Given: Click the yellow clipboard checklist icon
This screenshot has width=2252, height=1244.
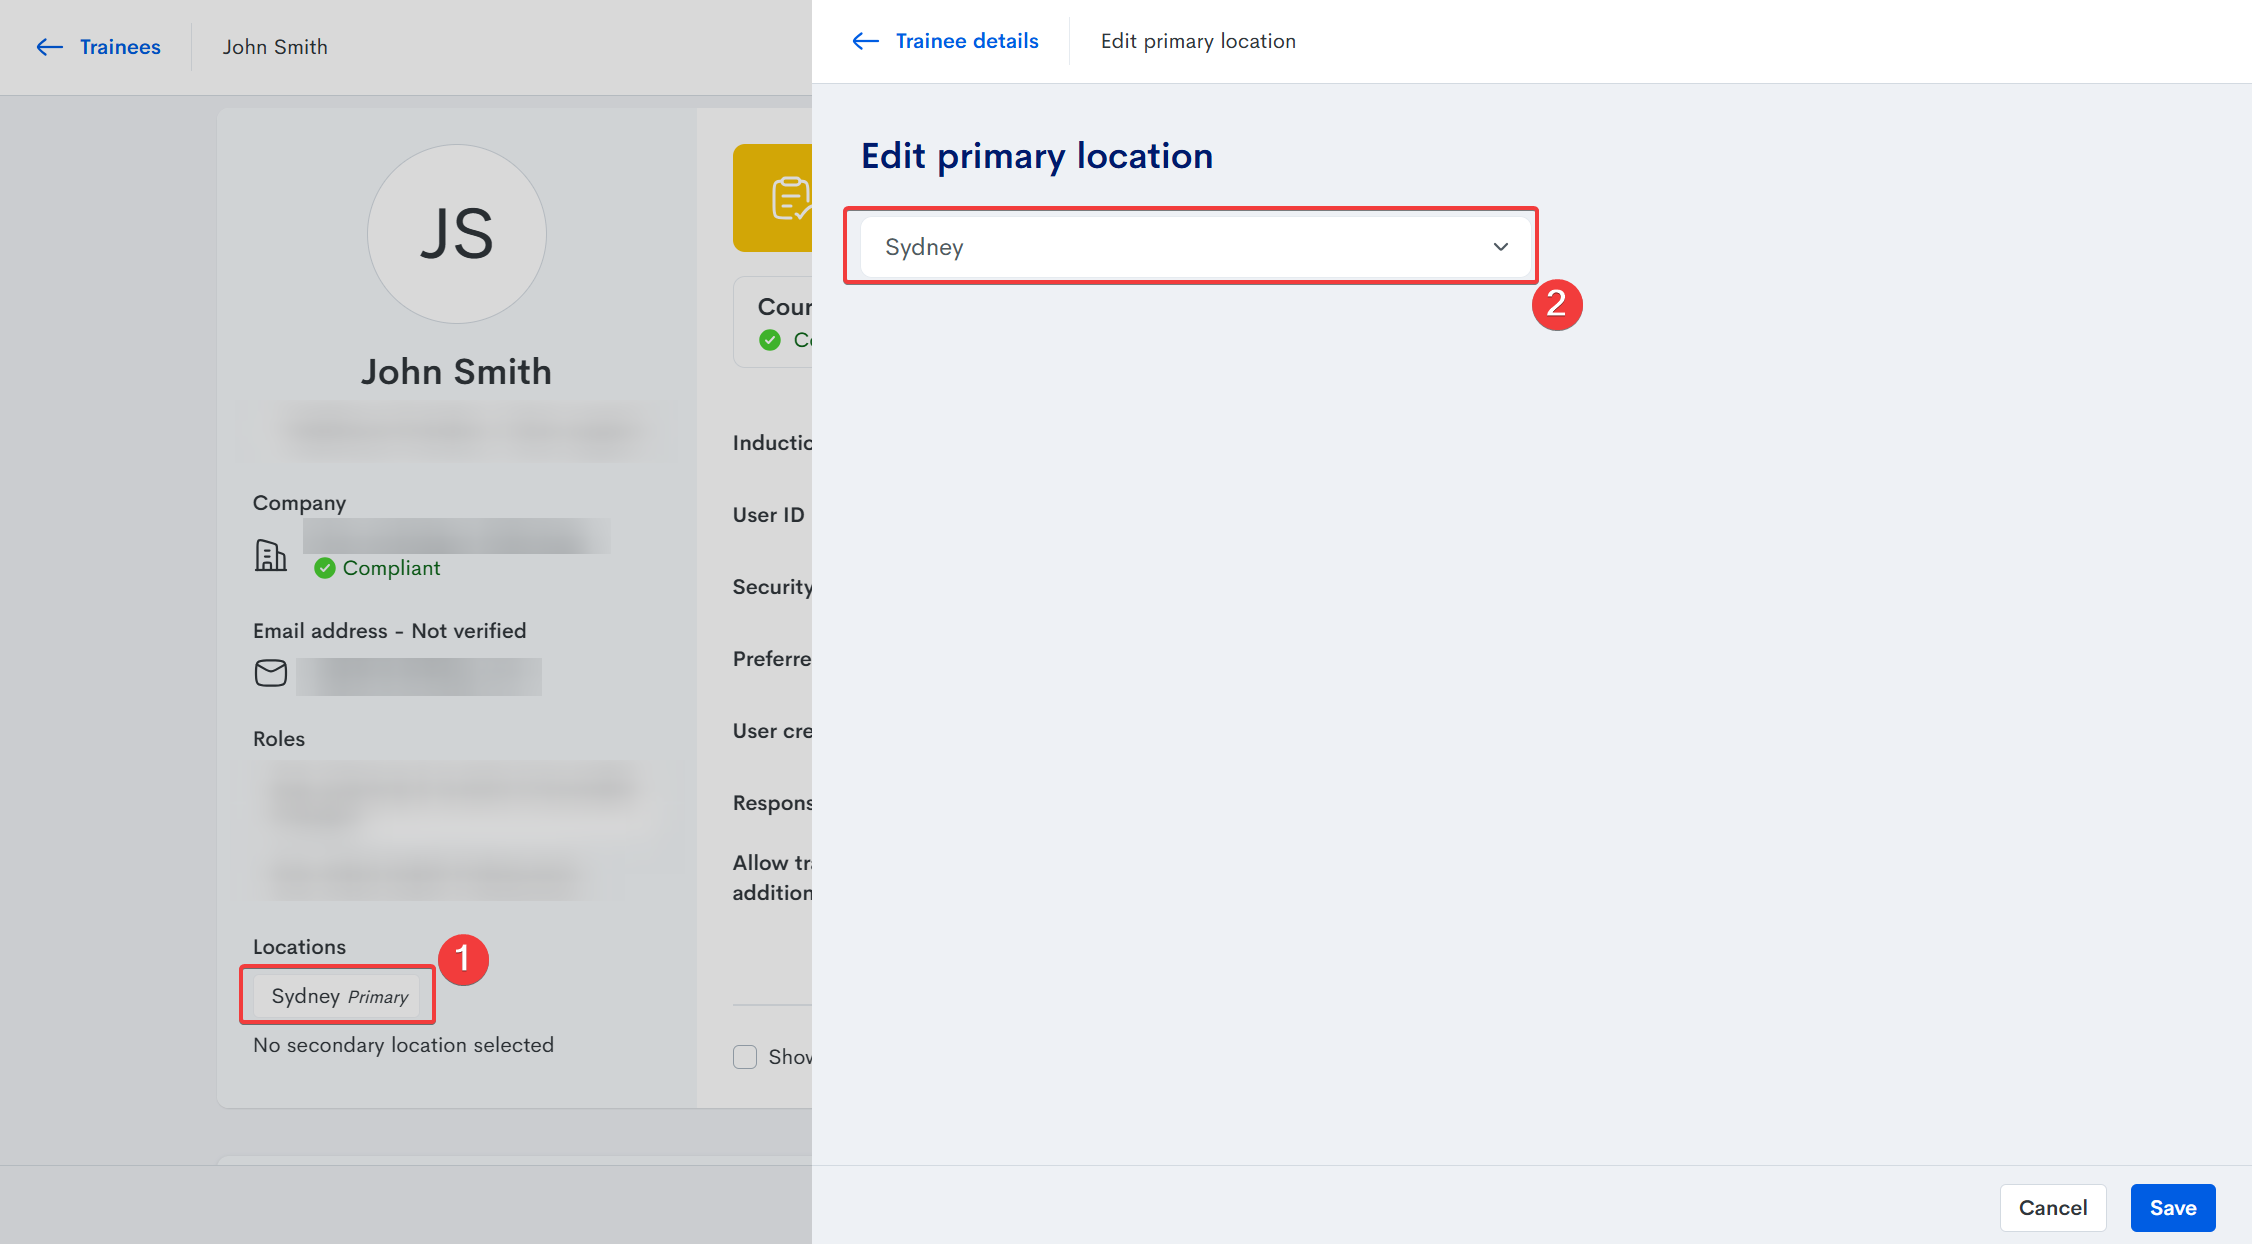Looking at the screenshot, I should (x=790, y=198).
